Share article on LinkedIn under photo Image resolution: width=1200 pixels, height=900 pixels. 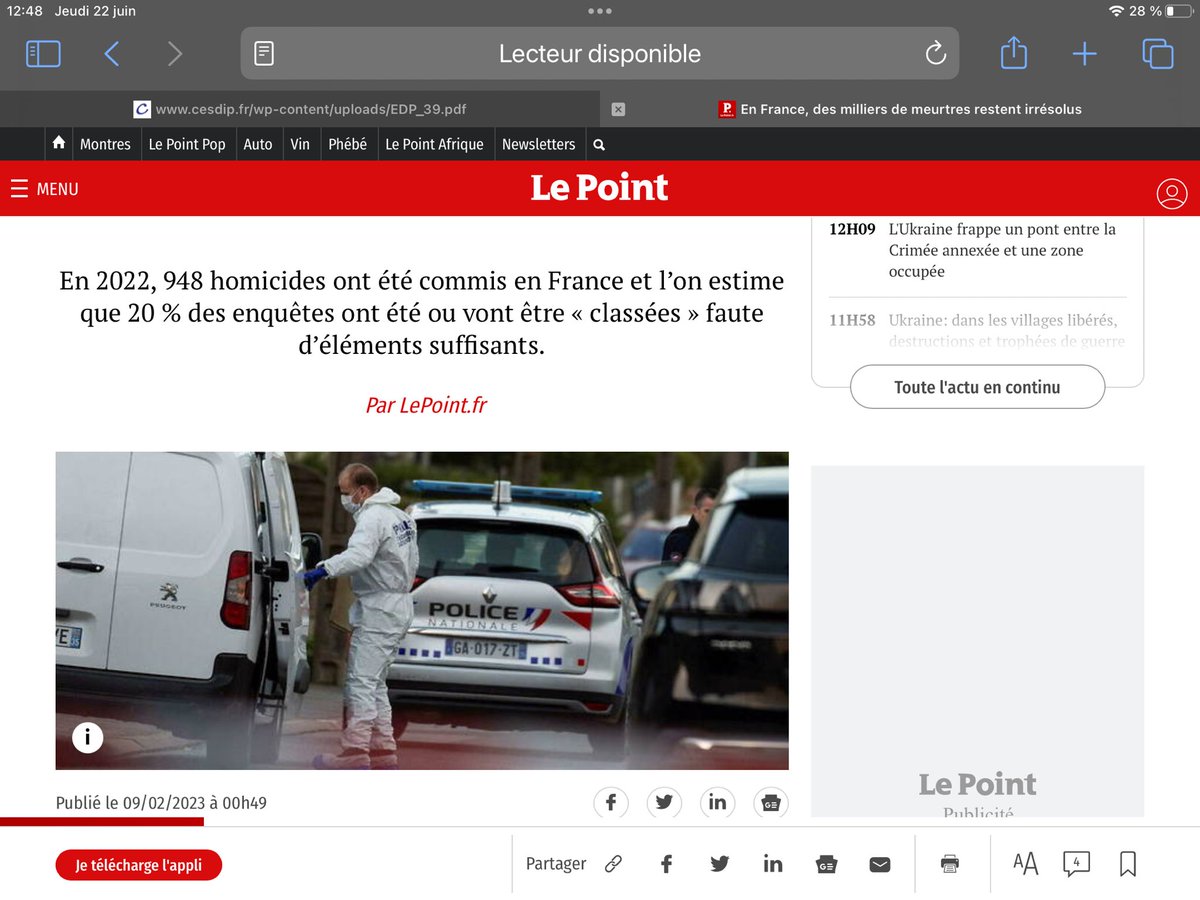(717, 802)
